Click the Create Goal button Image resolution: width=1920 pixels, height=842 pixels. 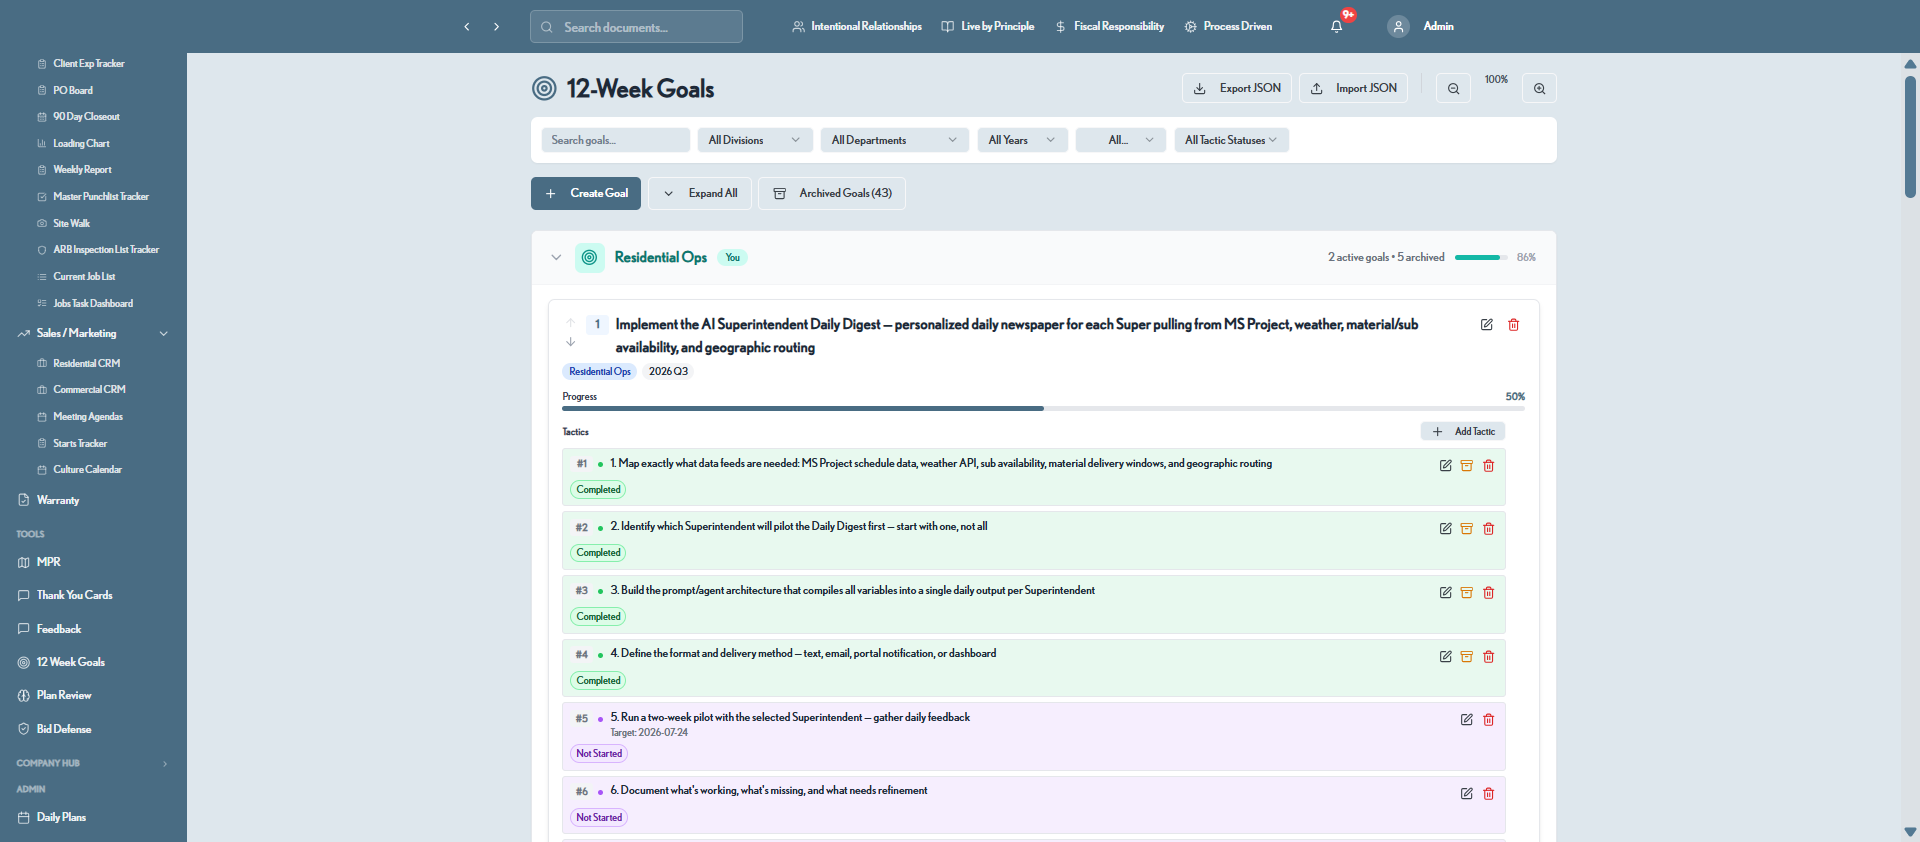point(586,194)
